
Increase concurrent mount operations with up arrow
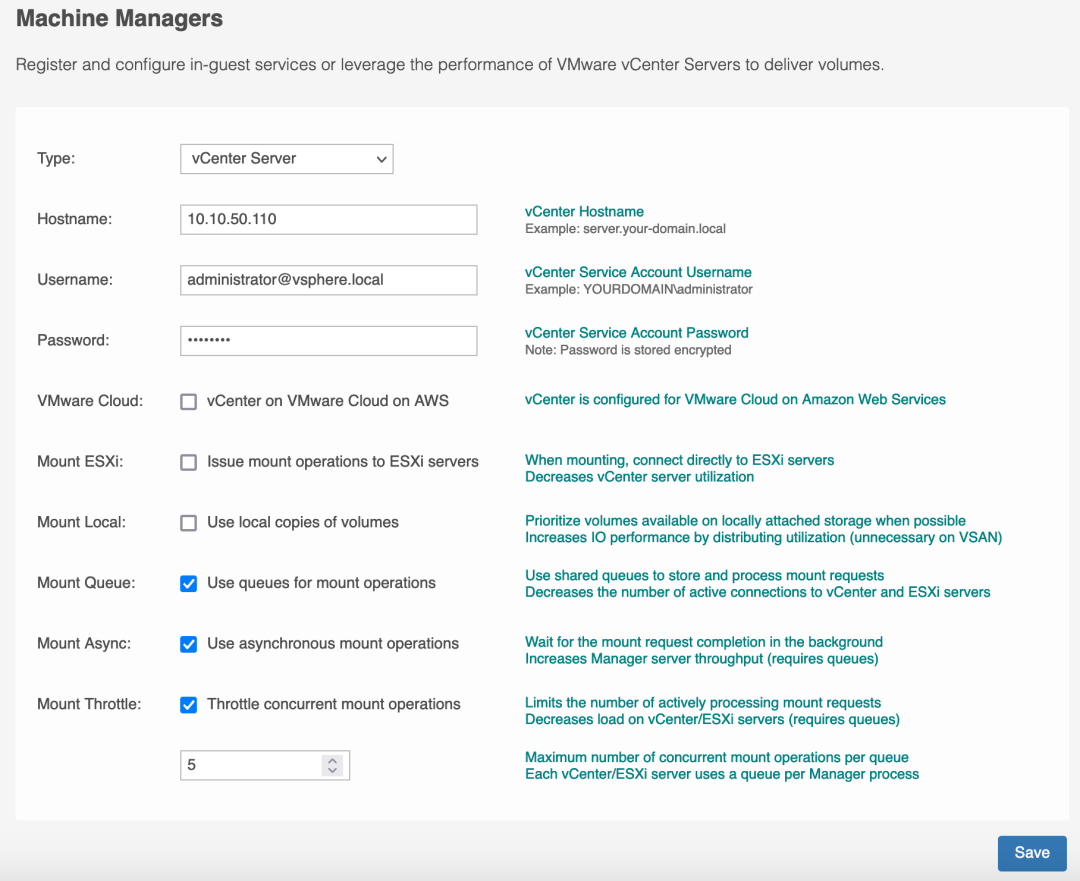click(333, 760)
